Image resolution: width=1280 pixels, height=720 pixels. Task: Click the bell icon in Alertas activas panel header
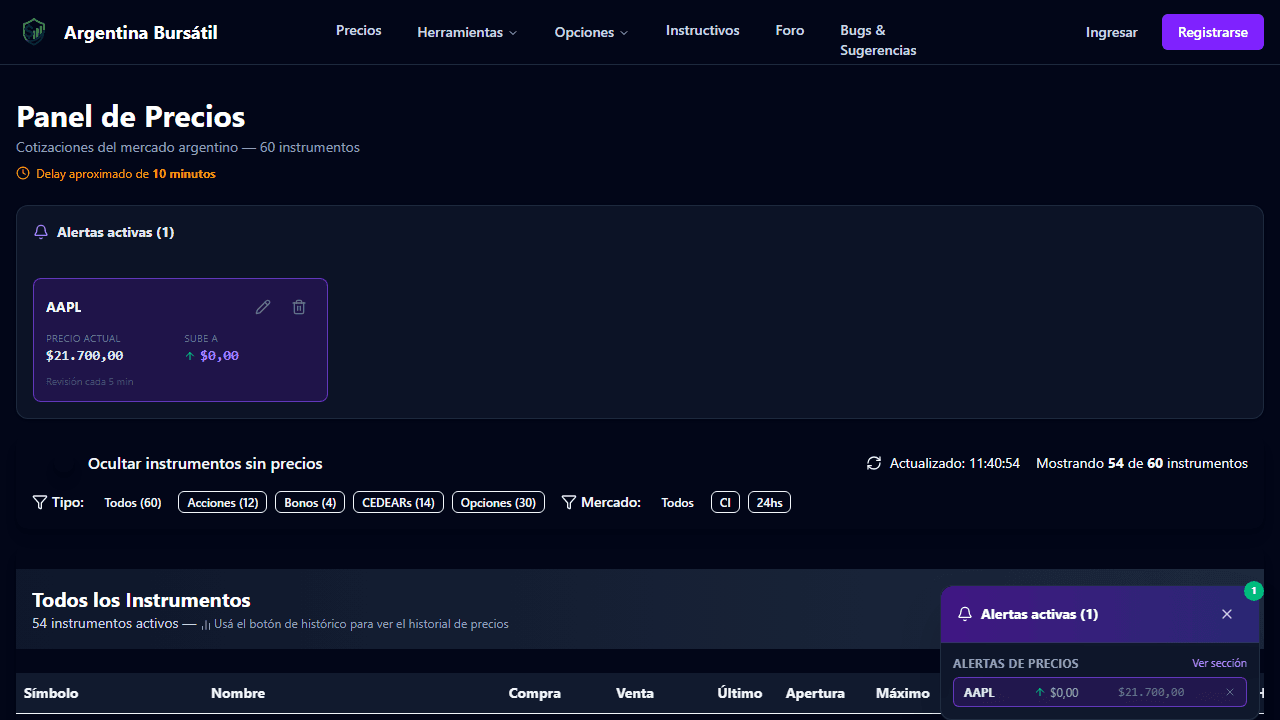click(41, 232)
